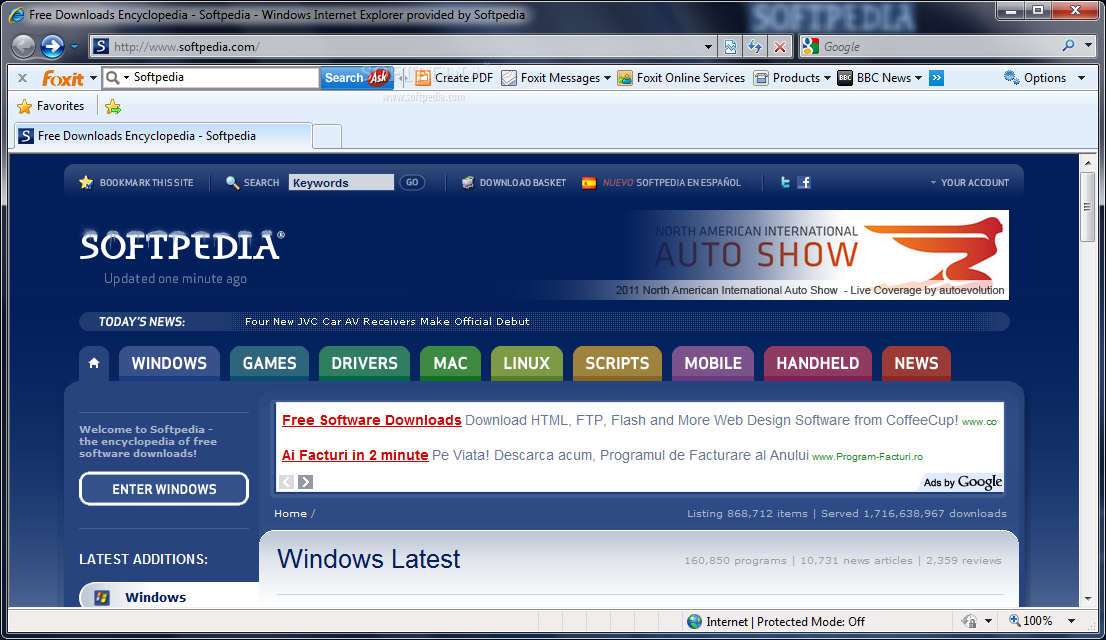Refresh the page with the refresh icon
The width and height of the screenshot is (1106, 640).
(x=755, y=47)
